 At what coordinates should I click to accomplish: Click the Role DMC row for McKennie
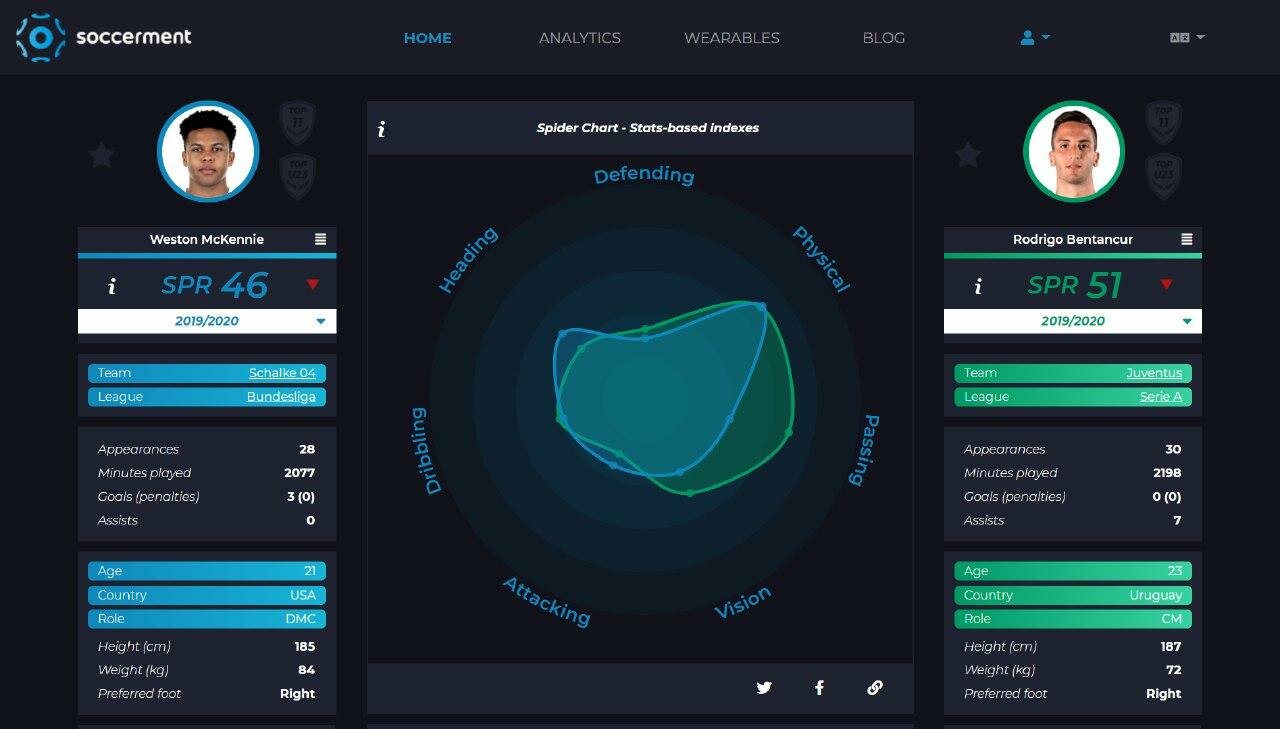click(207, 619)
